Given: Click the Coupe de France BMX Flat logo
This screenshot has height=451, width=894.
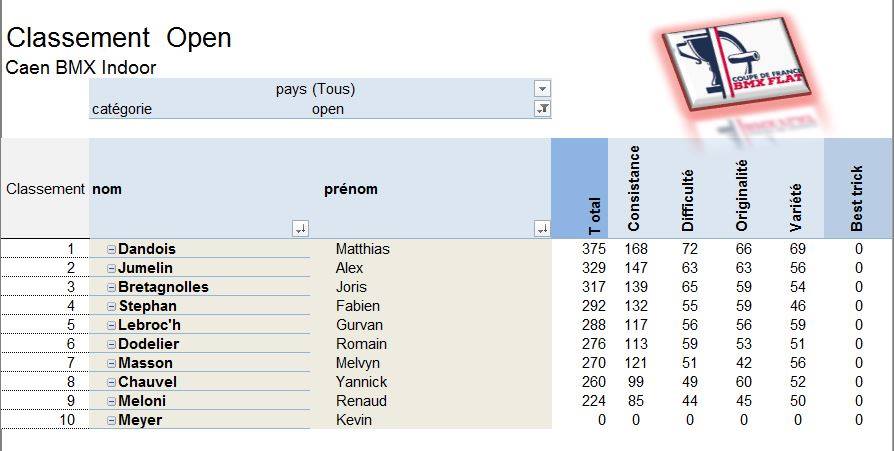Looking at the screenshot, I should pos(736,63).
